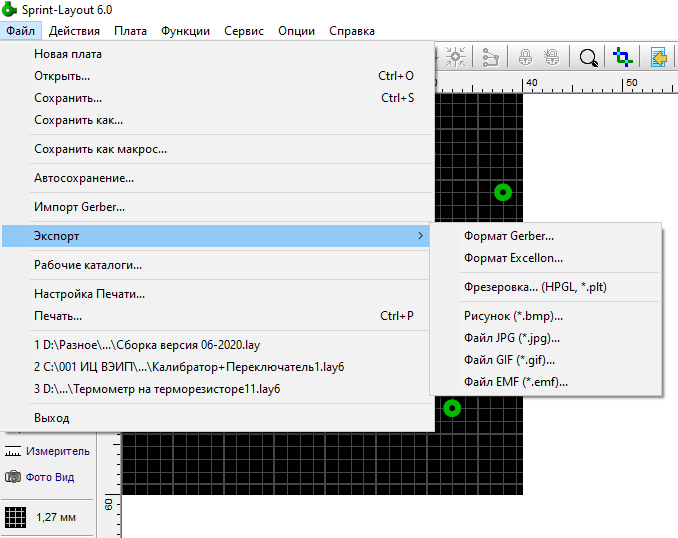Activate the snap-to-grid toolbar icon
The image size is (678, 538).
click(456, 57)
